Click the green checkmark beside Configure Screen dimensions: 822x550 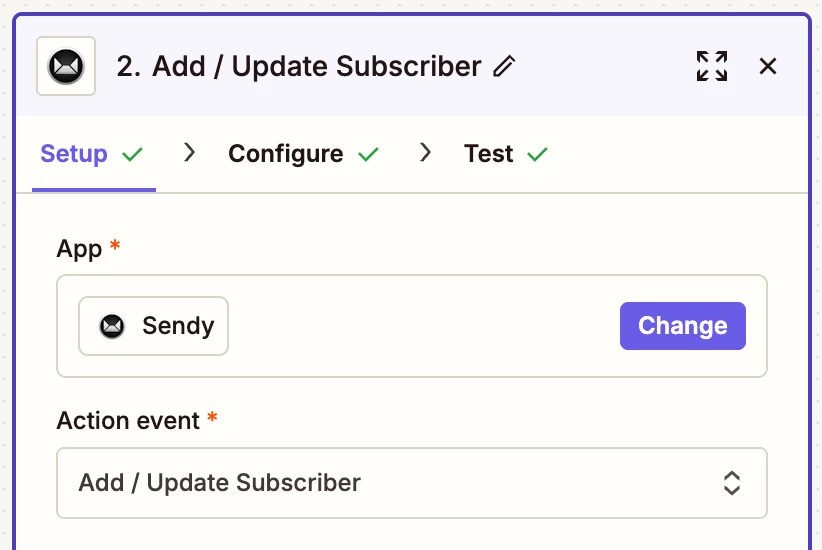click(x=368, y=155)
